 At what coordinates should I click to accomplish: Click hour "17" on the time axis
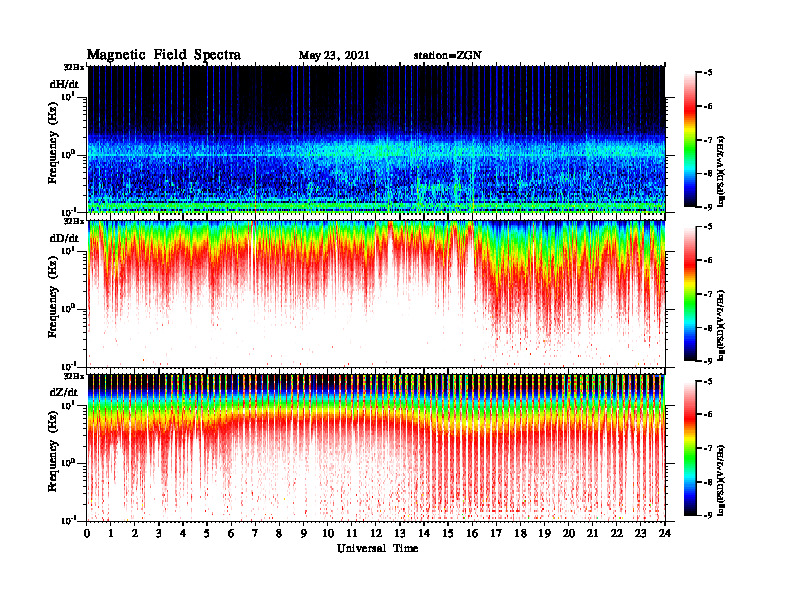tap(497, 534)
